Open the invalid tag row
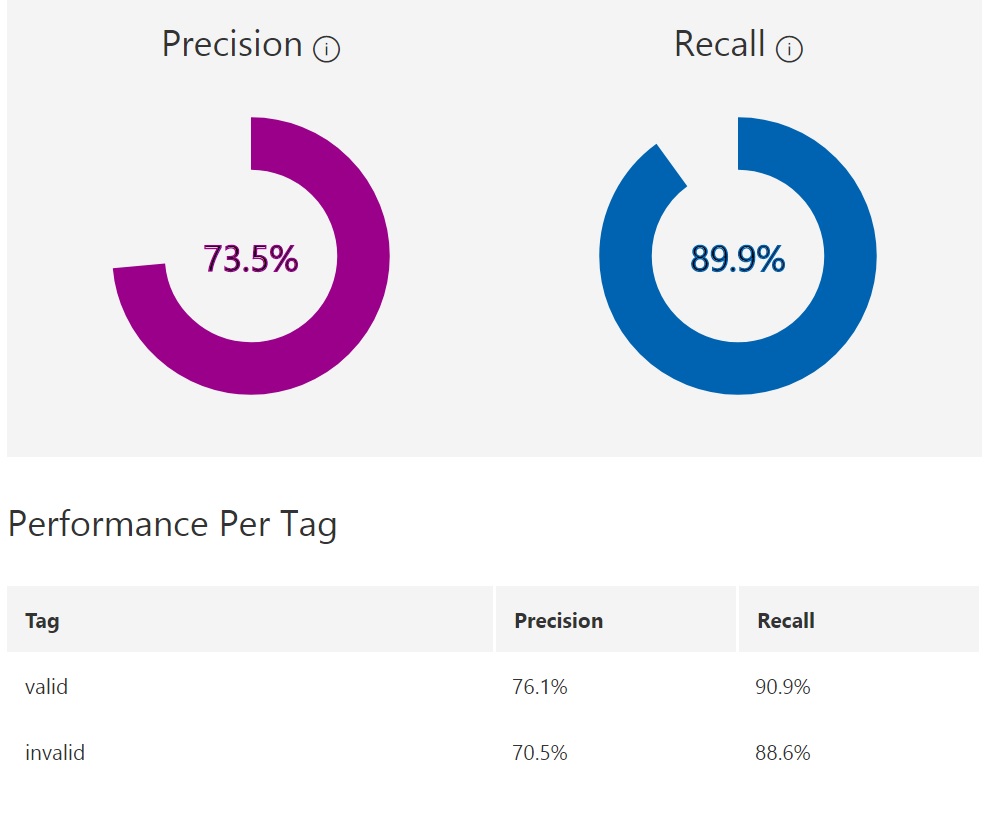The width and height of the screenshot is (991, 817). click(55, 753)
